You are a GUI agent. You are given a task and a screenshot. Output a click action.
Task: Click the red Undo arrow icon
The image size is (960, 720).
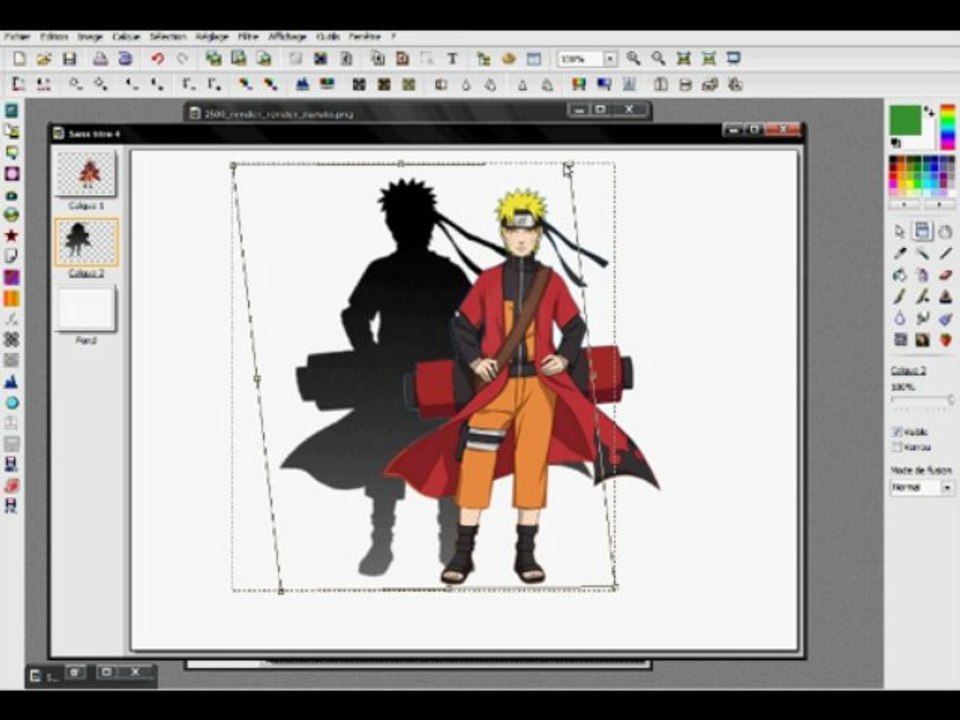(157, 59)
